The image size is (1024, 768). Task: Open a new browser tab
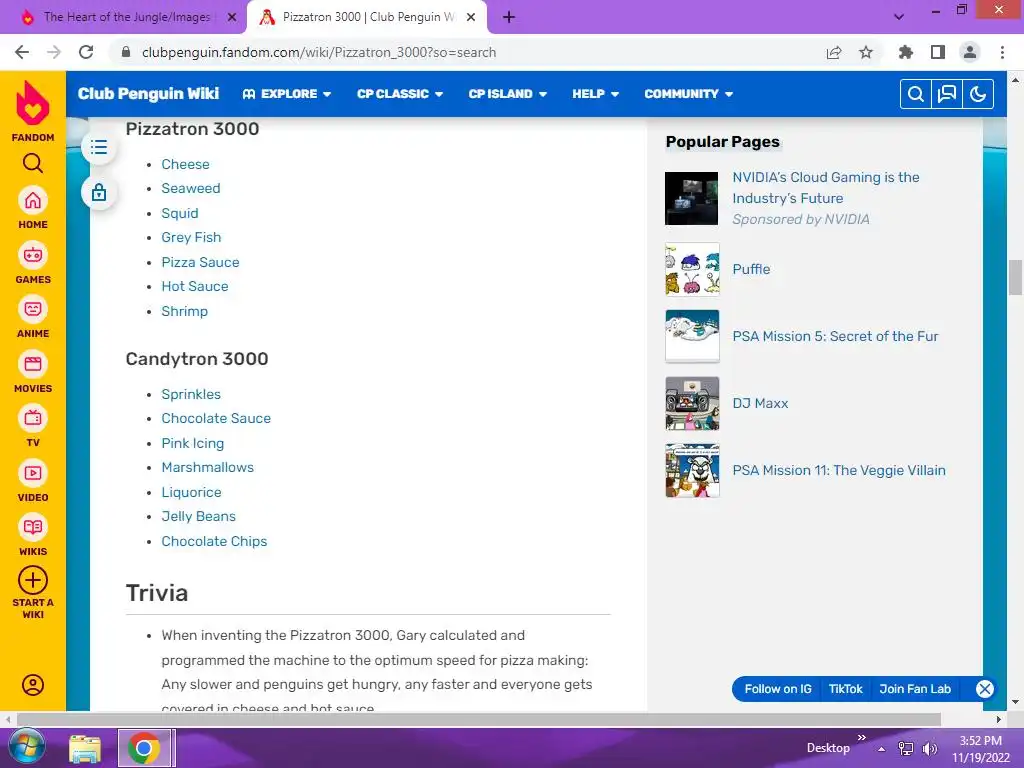point(509,18)
